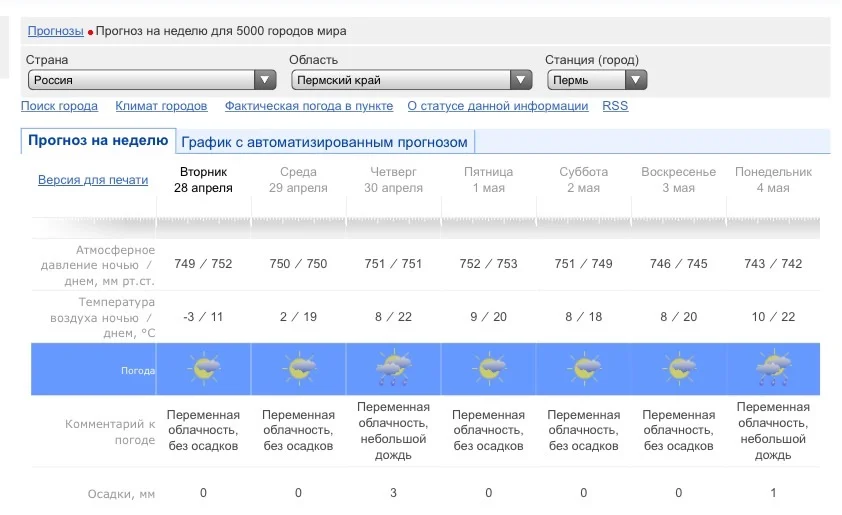
Task: Open the Климат городов link
Action: click(x=161, y=106)
